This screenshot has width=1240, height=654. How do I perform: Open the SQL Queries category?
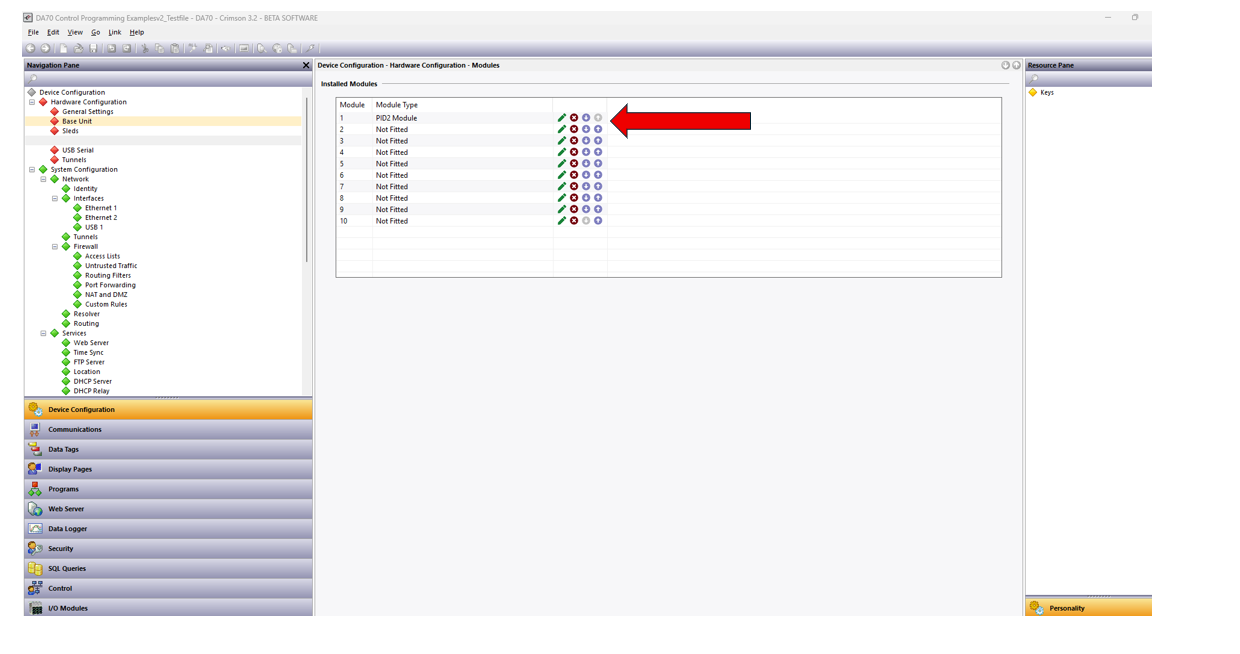coord(168,568)
